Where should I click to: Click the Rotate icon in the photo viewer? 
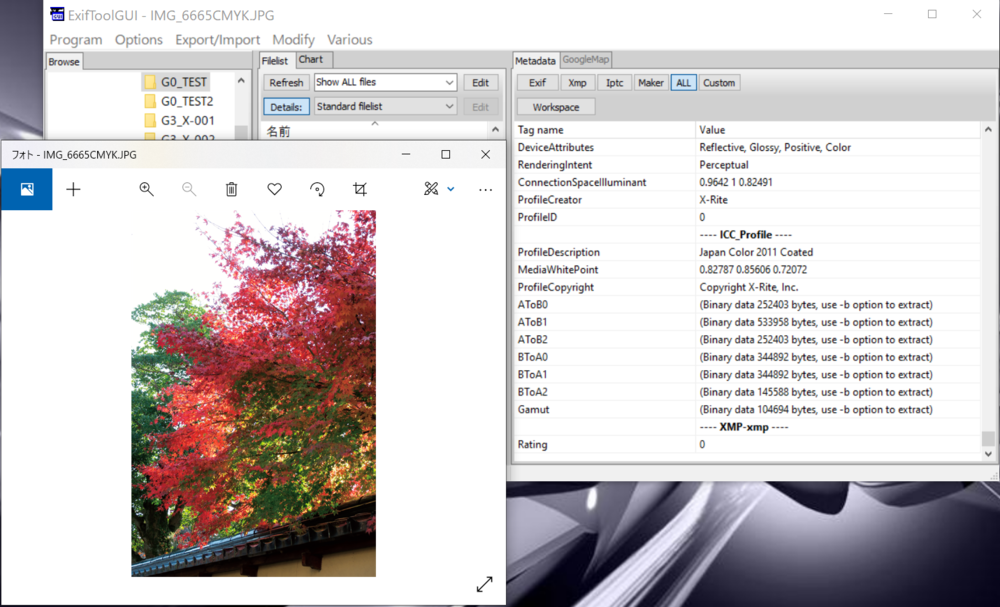pos(317,189)
